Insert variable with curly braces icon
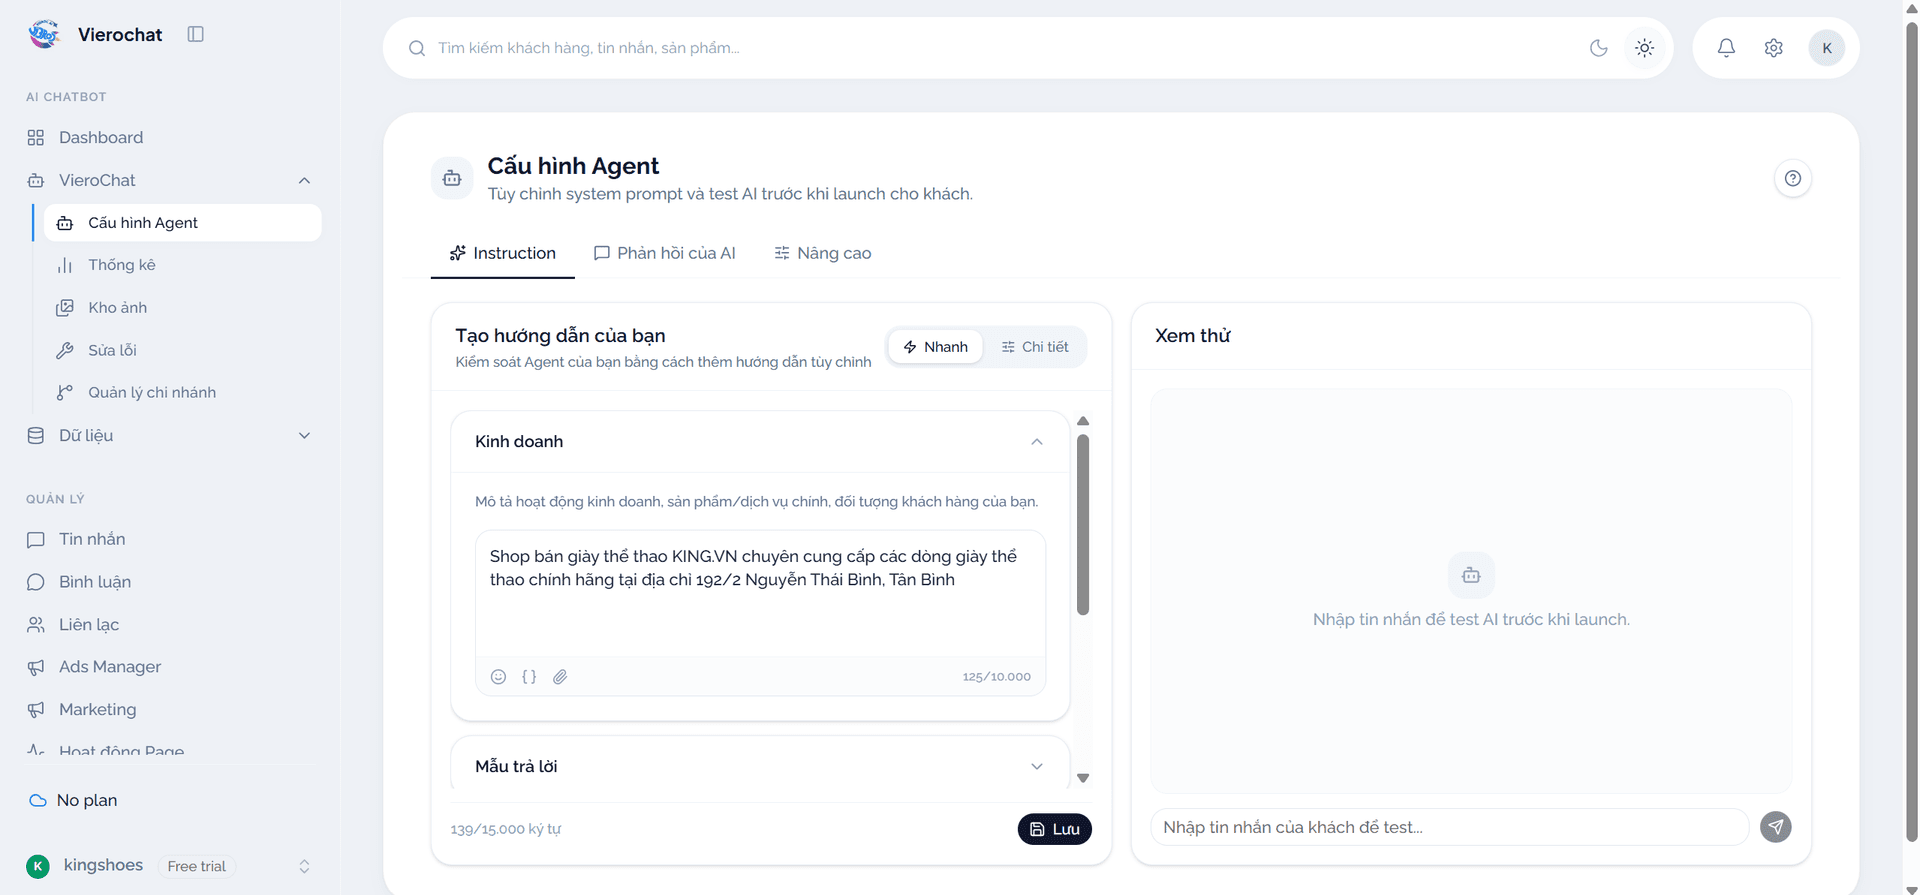 pyautogui.click(x=529, y=677)
